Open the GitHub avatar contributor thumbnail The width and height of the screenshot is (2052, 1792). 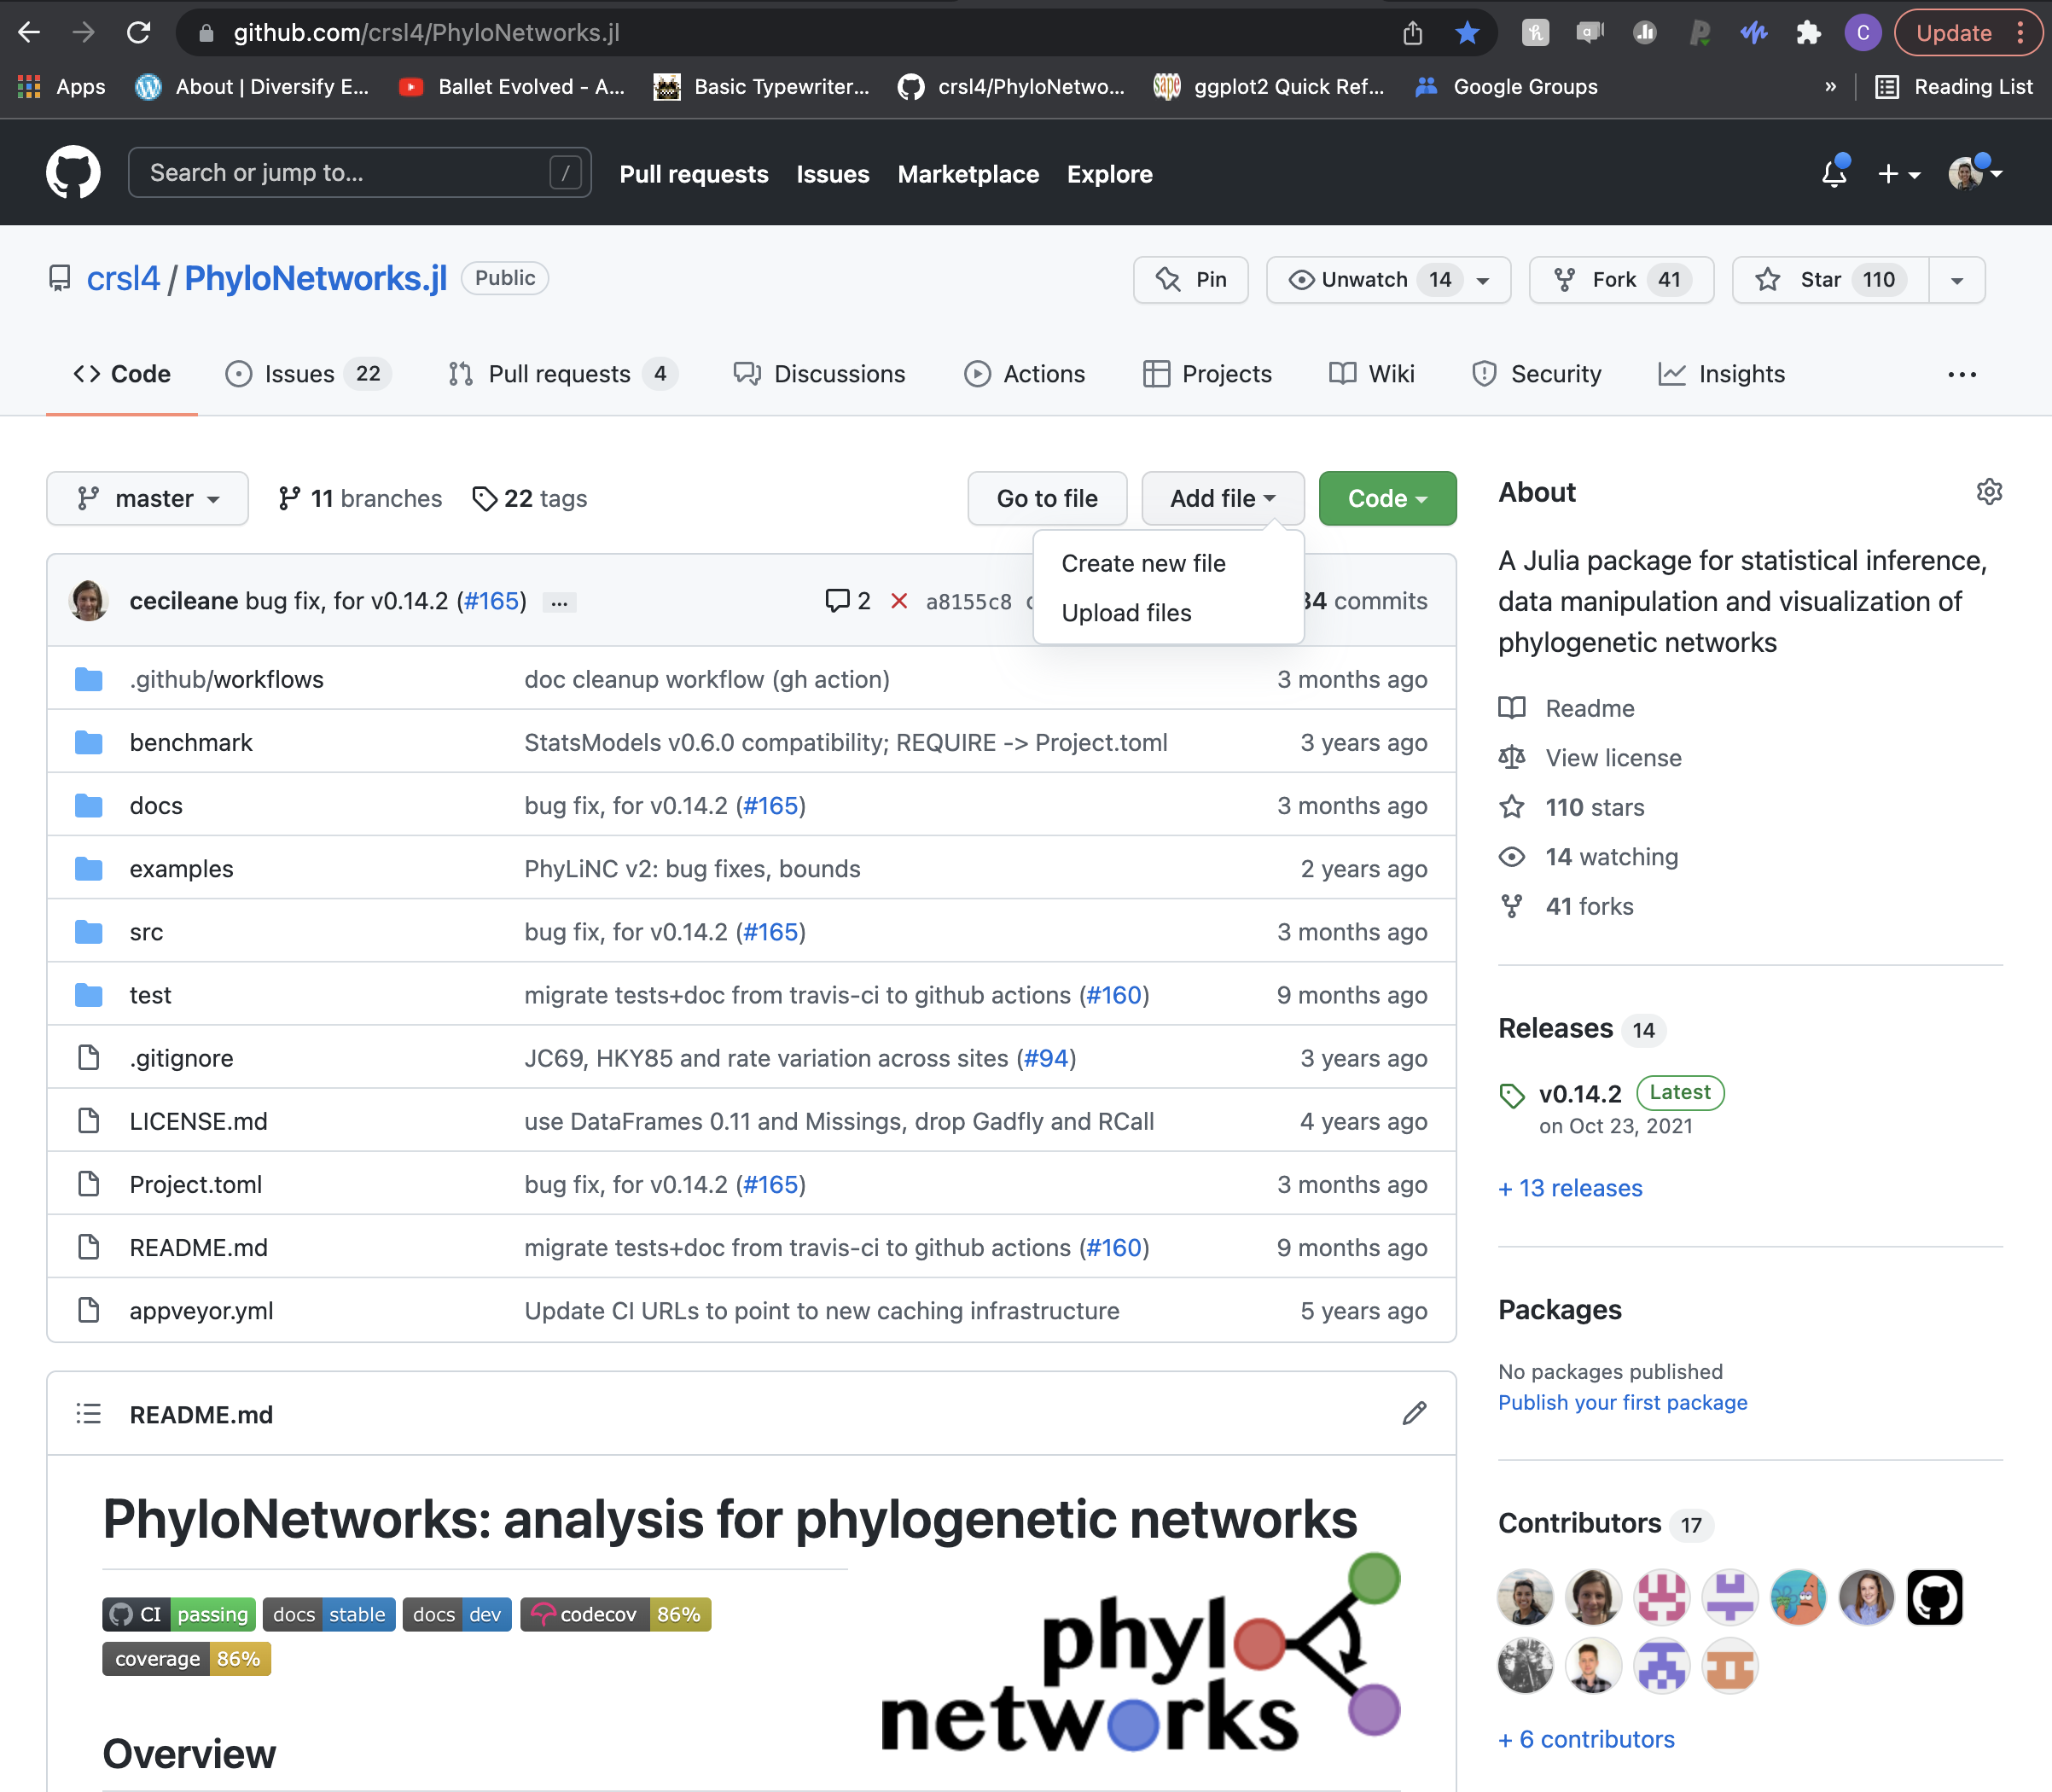(x=1934, y=1597)
